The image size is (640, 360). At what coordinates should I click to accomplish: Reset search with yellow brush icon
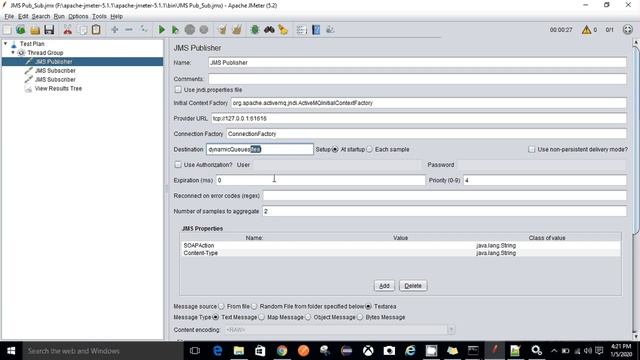pyautogui.click(x=283, y=30)
